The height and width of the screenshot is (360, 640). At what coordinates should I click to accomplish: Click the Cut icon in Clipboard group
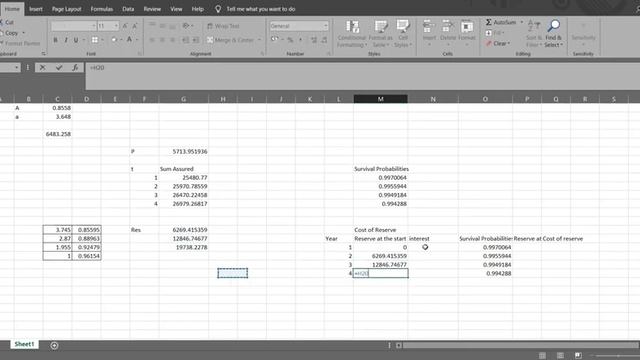(2, 22)
